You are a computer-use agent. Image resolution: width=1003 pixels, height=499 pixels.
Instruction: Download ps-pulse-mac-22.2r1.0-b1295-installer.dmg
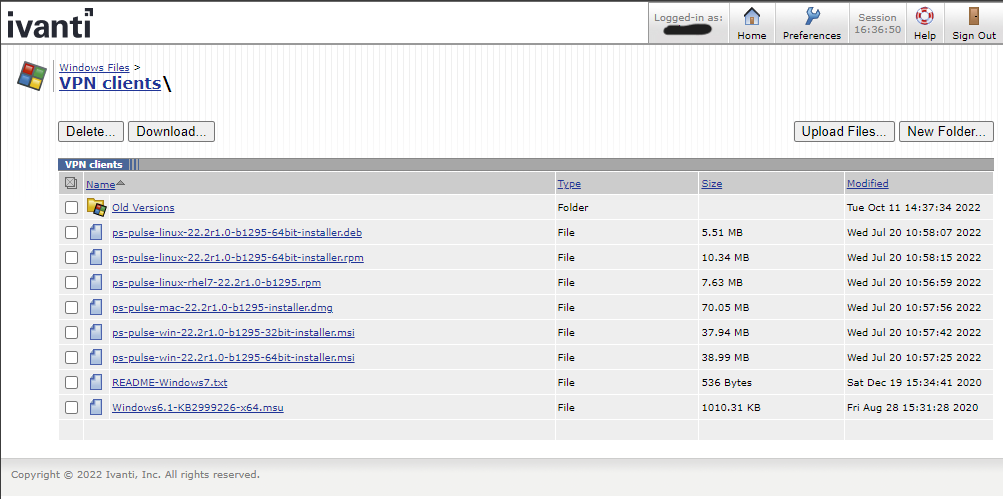coord(223,307)
